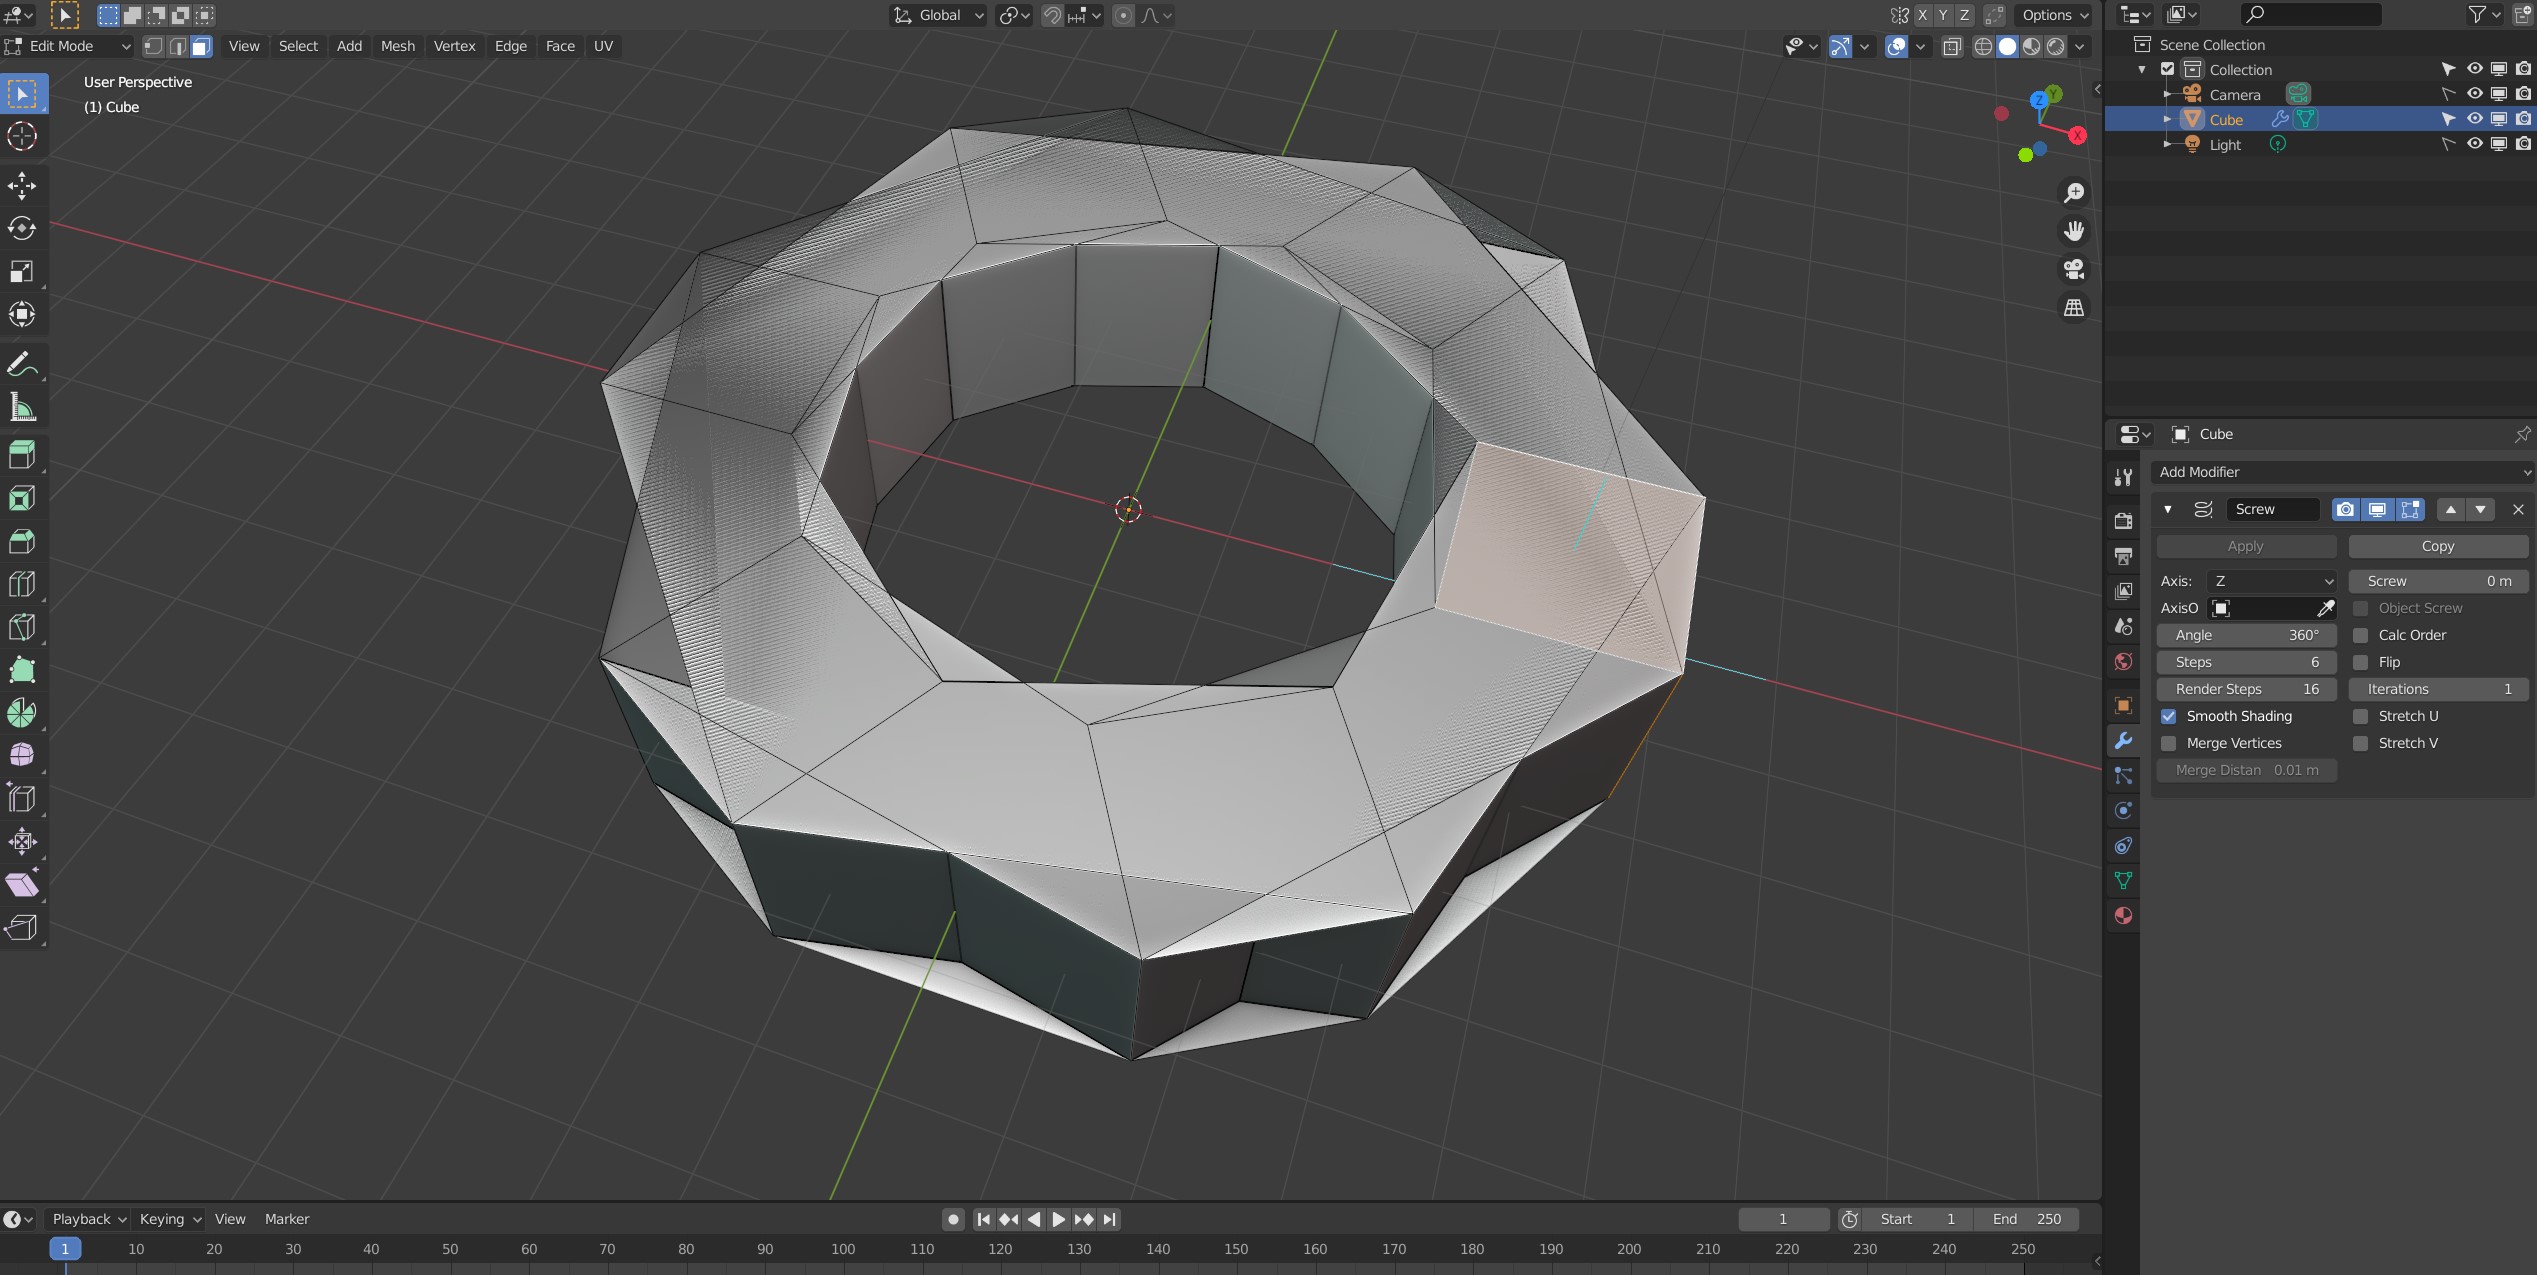The width and height of the screenshot is (2537, 1275).
Task: Select the Measure tool
Action: [x=22, y=407]
